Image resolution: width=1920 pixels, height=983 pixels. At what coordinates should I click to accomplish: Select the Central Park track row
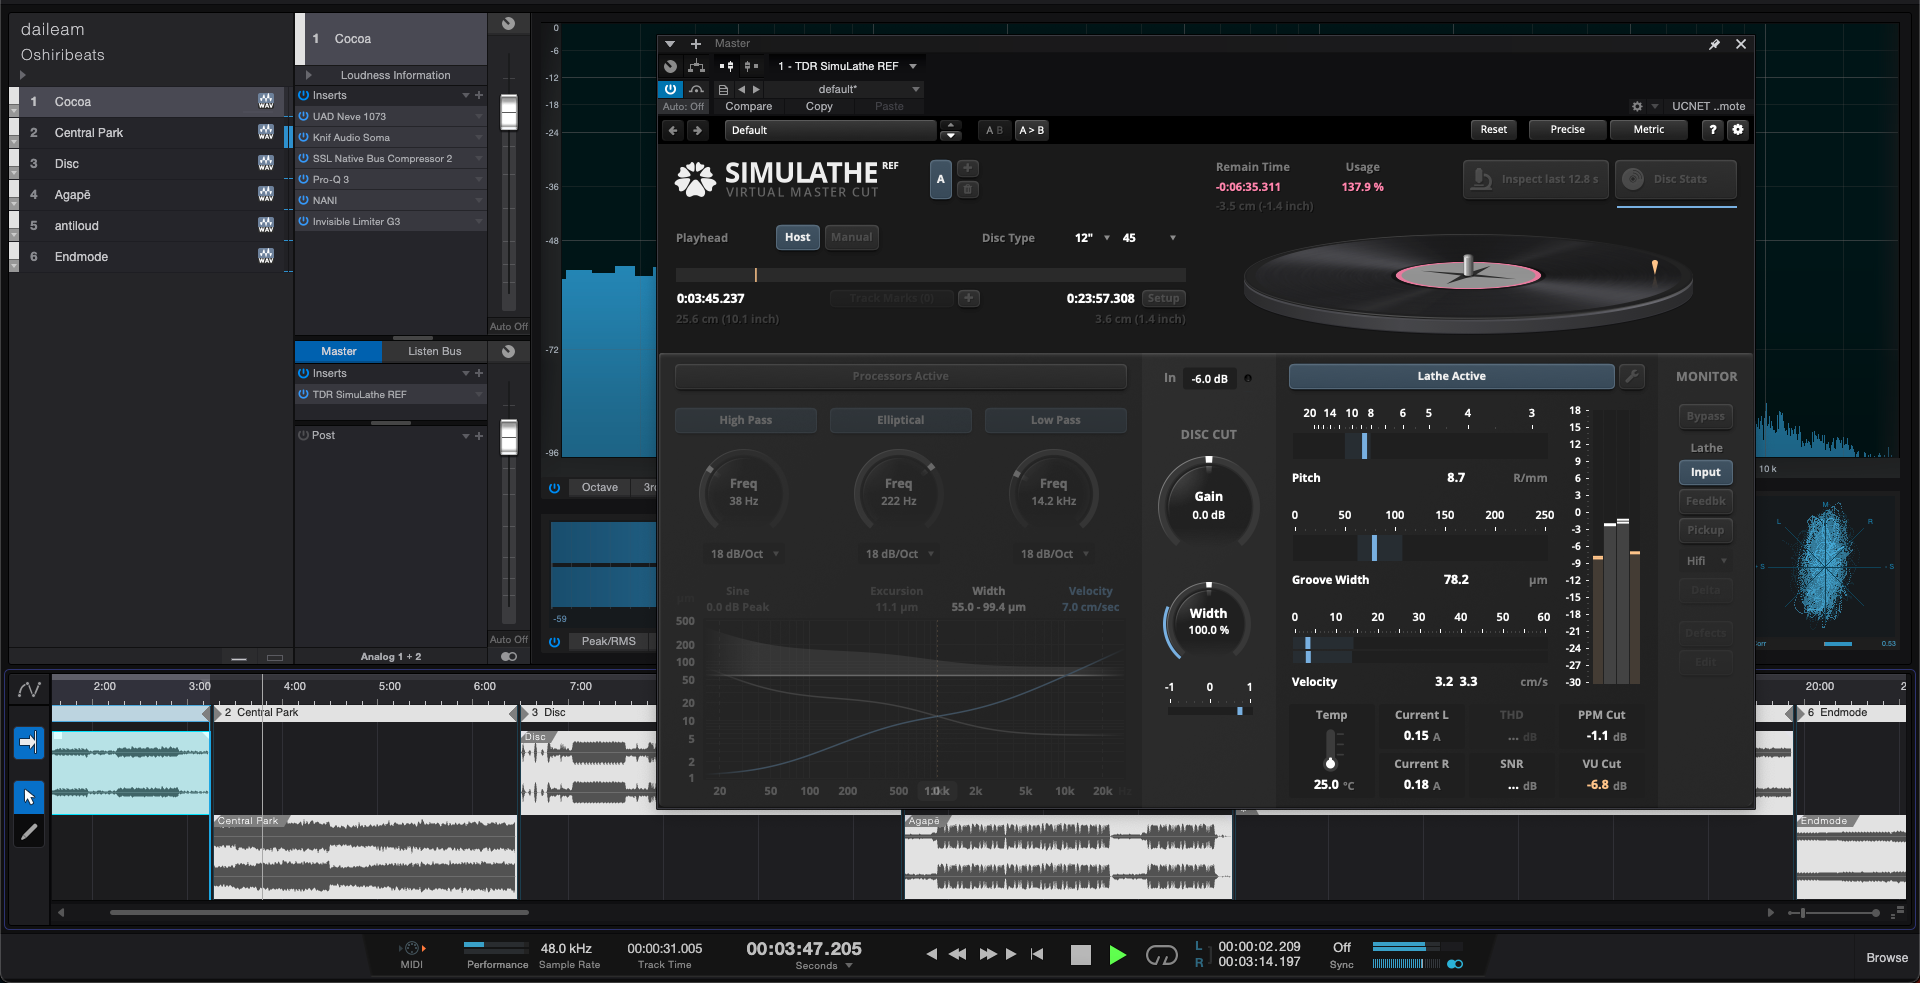point(150,132)
